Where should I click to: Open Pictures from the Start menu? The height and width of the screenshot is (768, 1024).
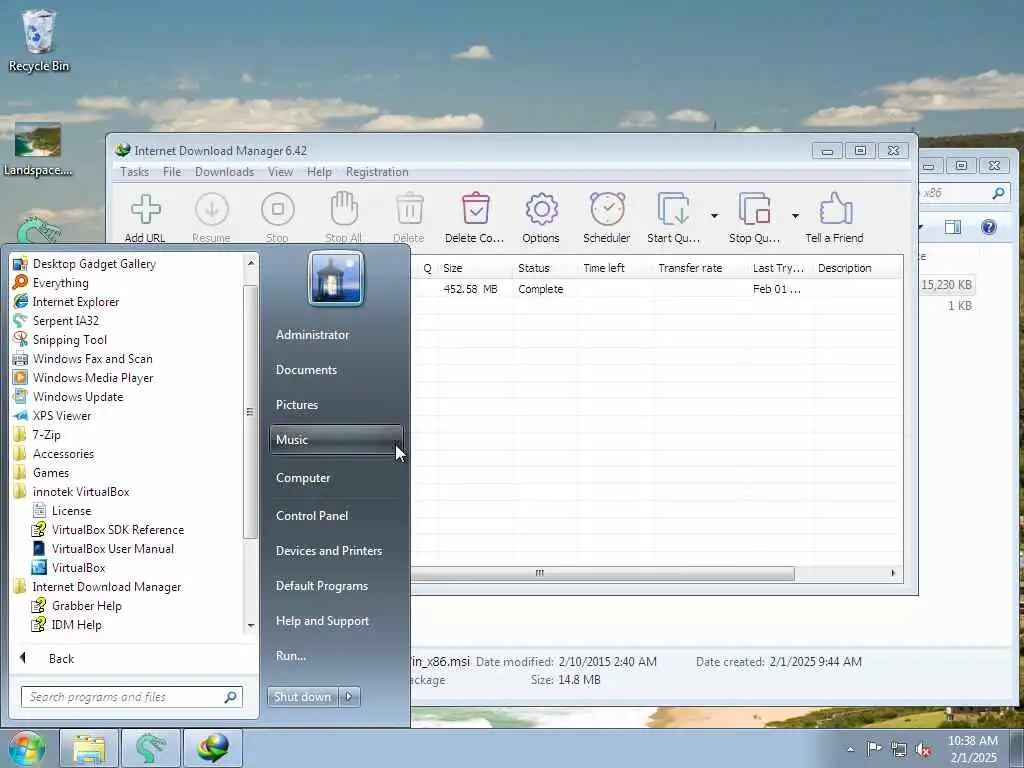[336, 405]
